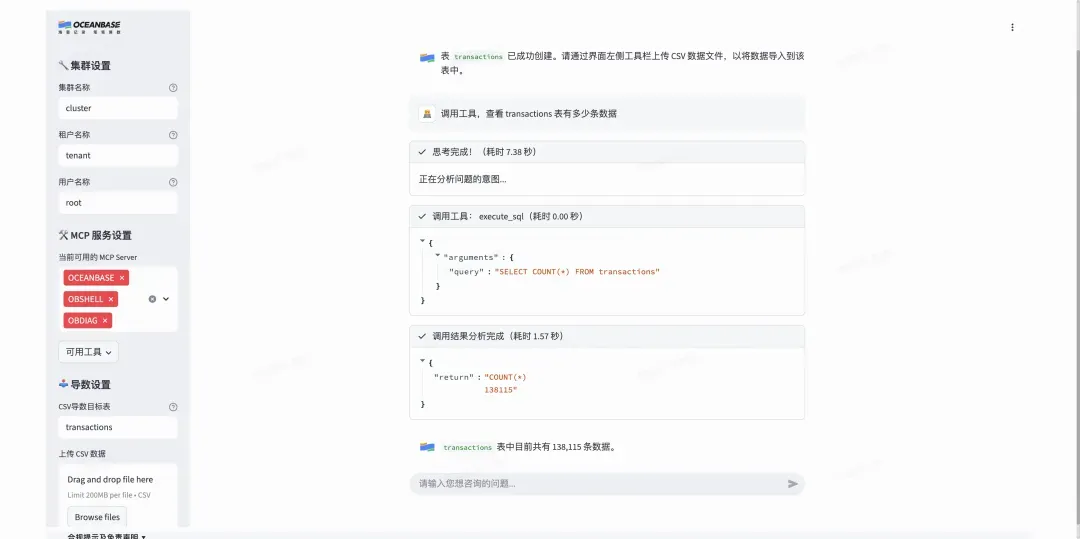Click the assistant avatar beside 已成功创建 reply
Image resolution: width=1080 pixels, height=539 pixels.
[x=427, y=57]
